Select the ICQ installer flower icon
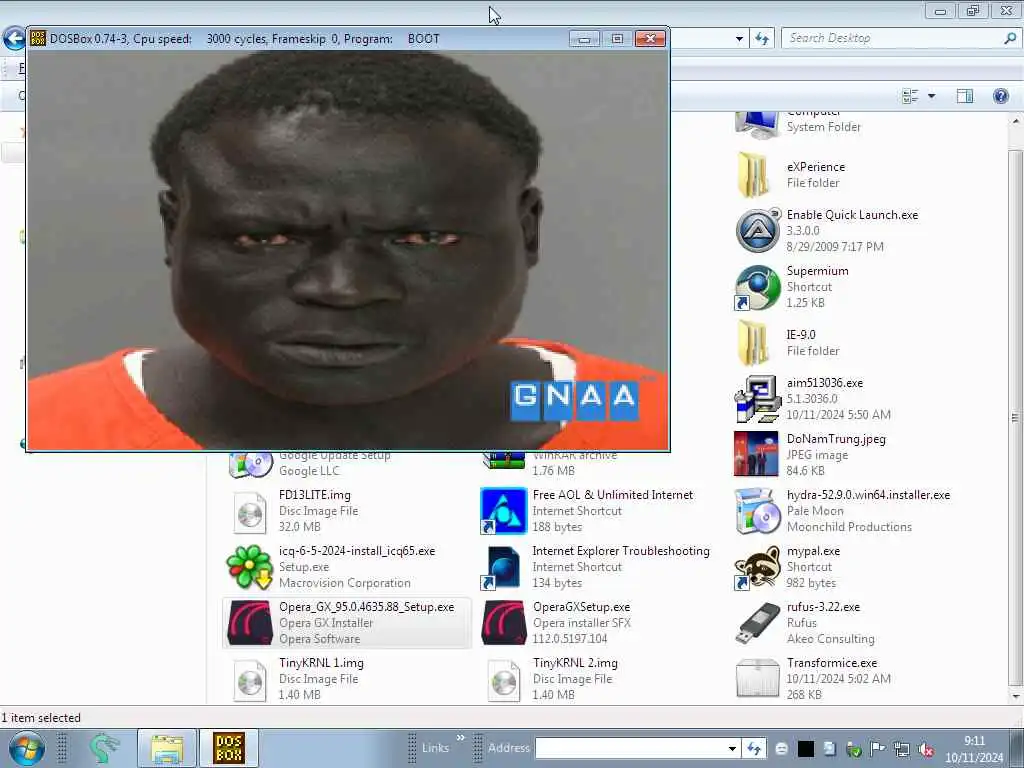 (249, 567)
